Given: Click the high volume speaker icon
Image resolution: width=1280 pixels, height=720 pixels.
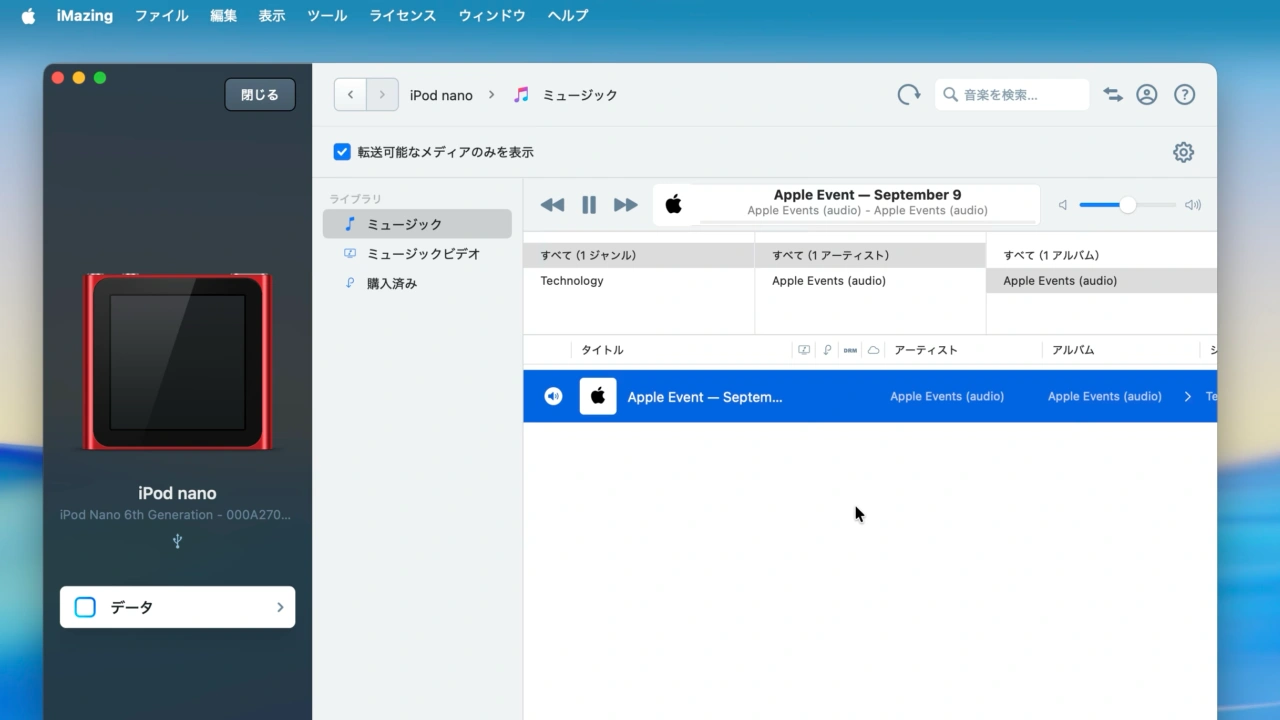Looking at the screenshot, I should click(1193, 205).
